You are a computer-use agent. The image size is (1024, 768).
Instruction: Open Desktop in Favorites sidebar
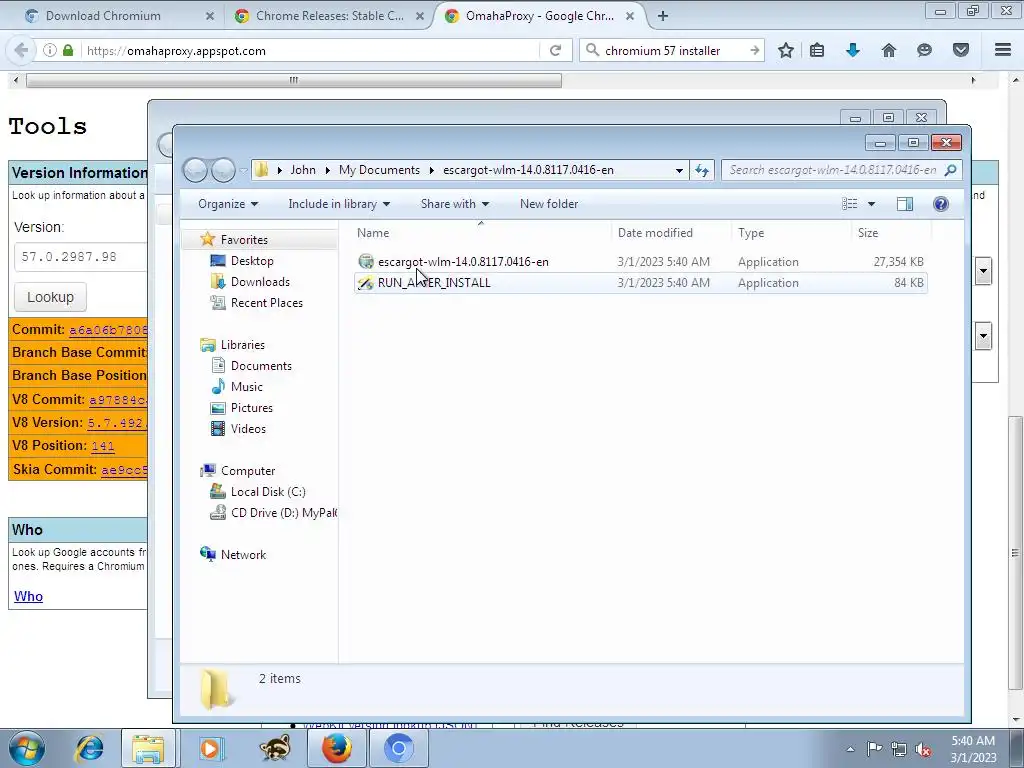click(252, 261)
